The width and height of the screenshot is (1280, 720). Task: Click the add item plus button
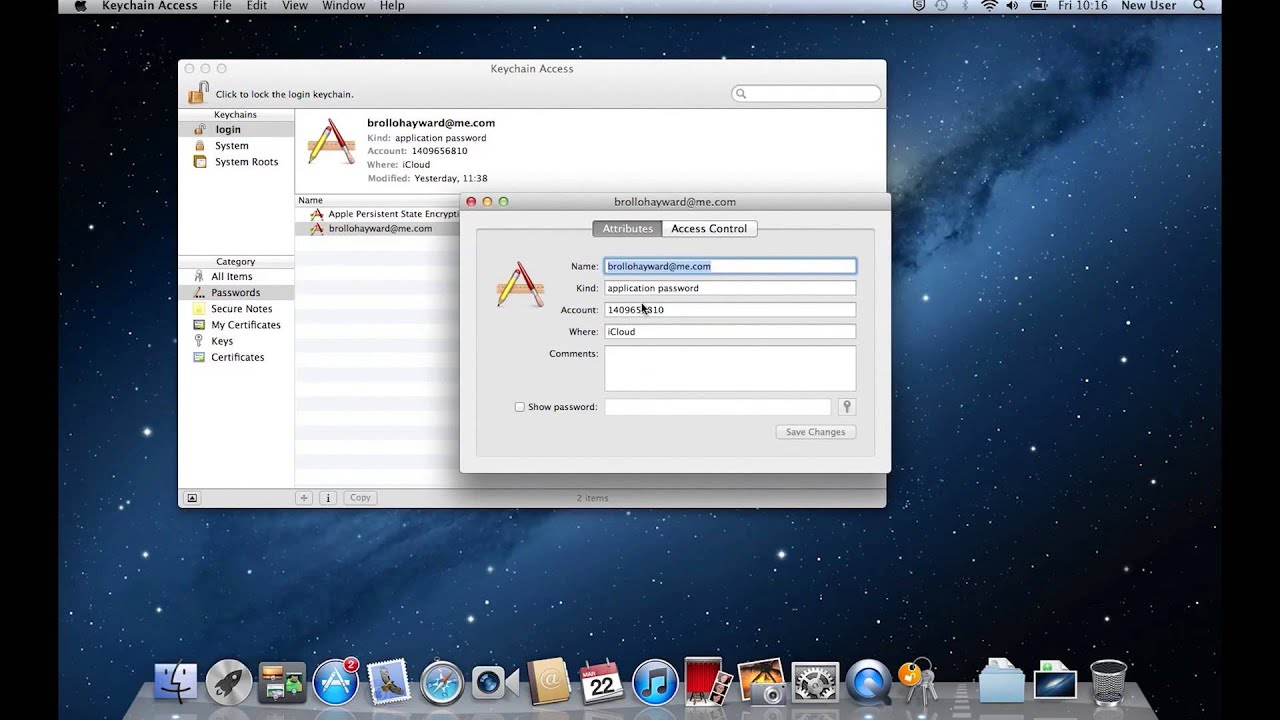click(x=304, y=497)
